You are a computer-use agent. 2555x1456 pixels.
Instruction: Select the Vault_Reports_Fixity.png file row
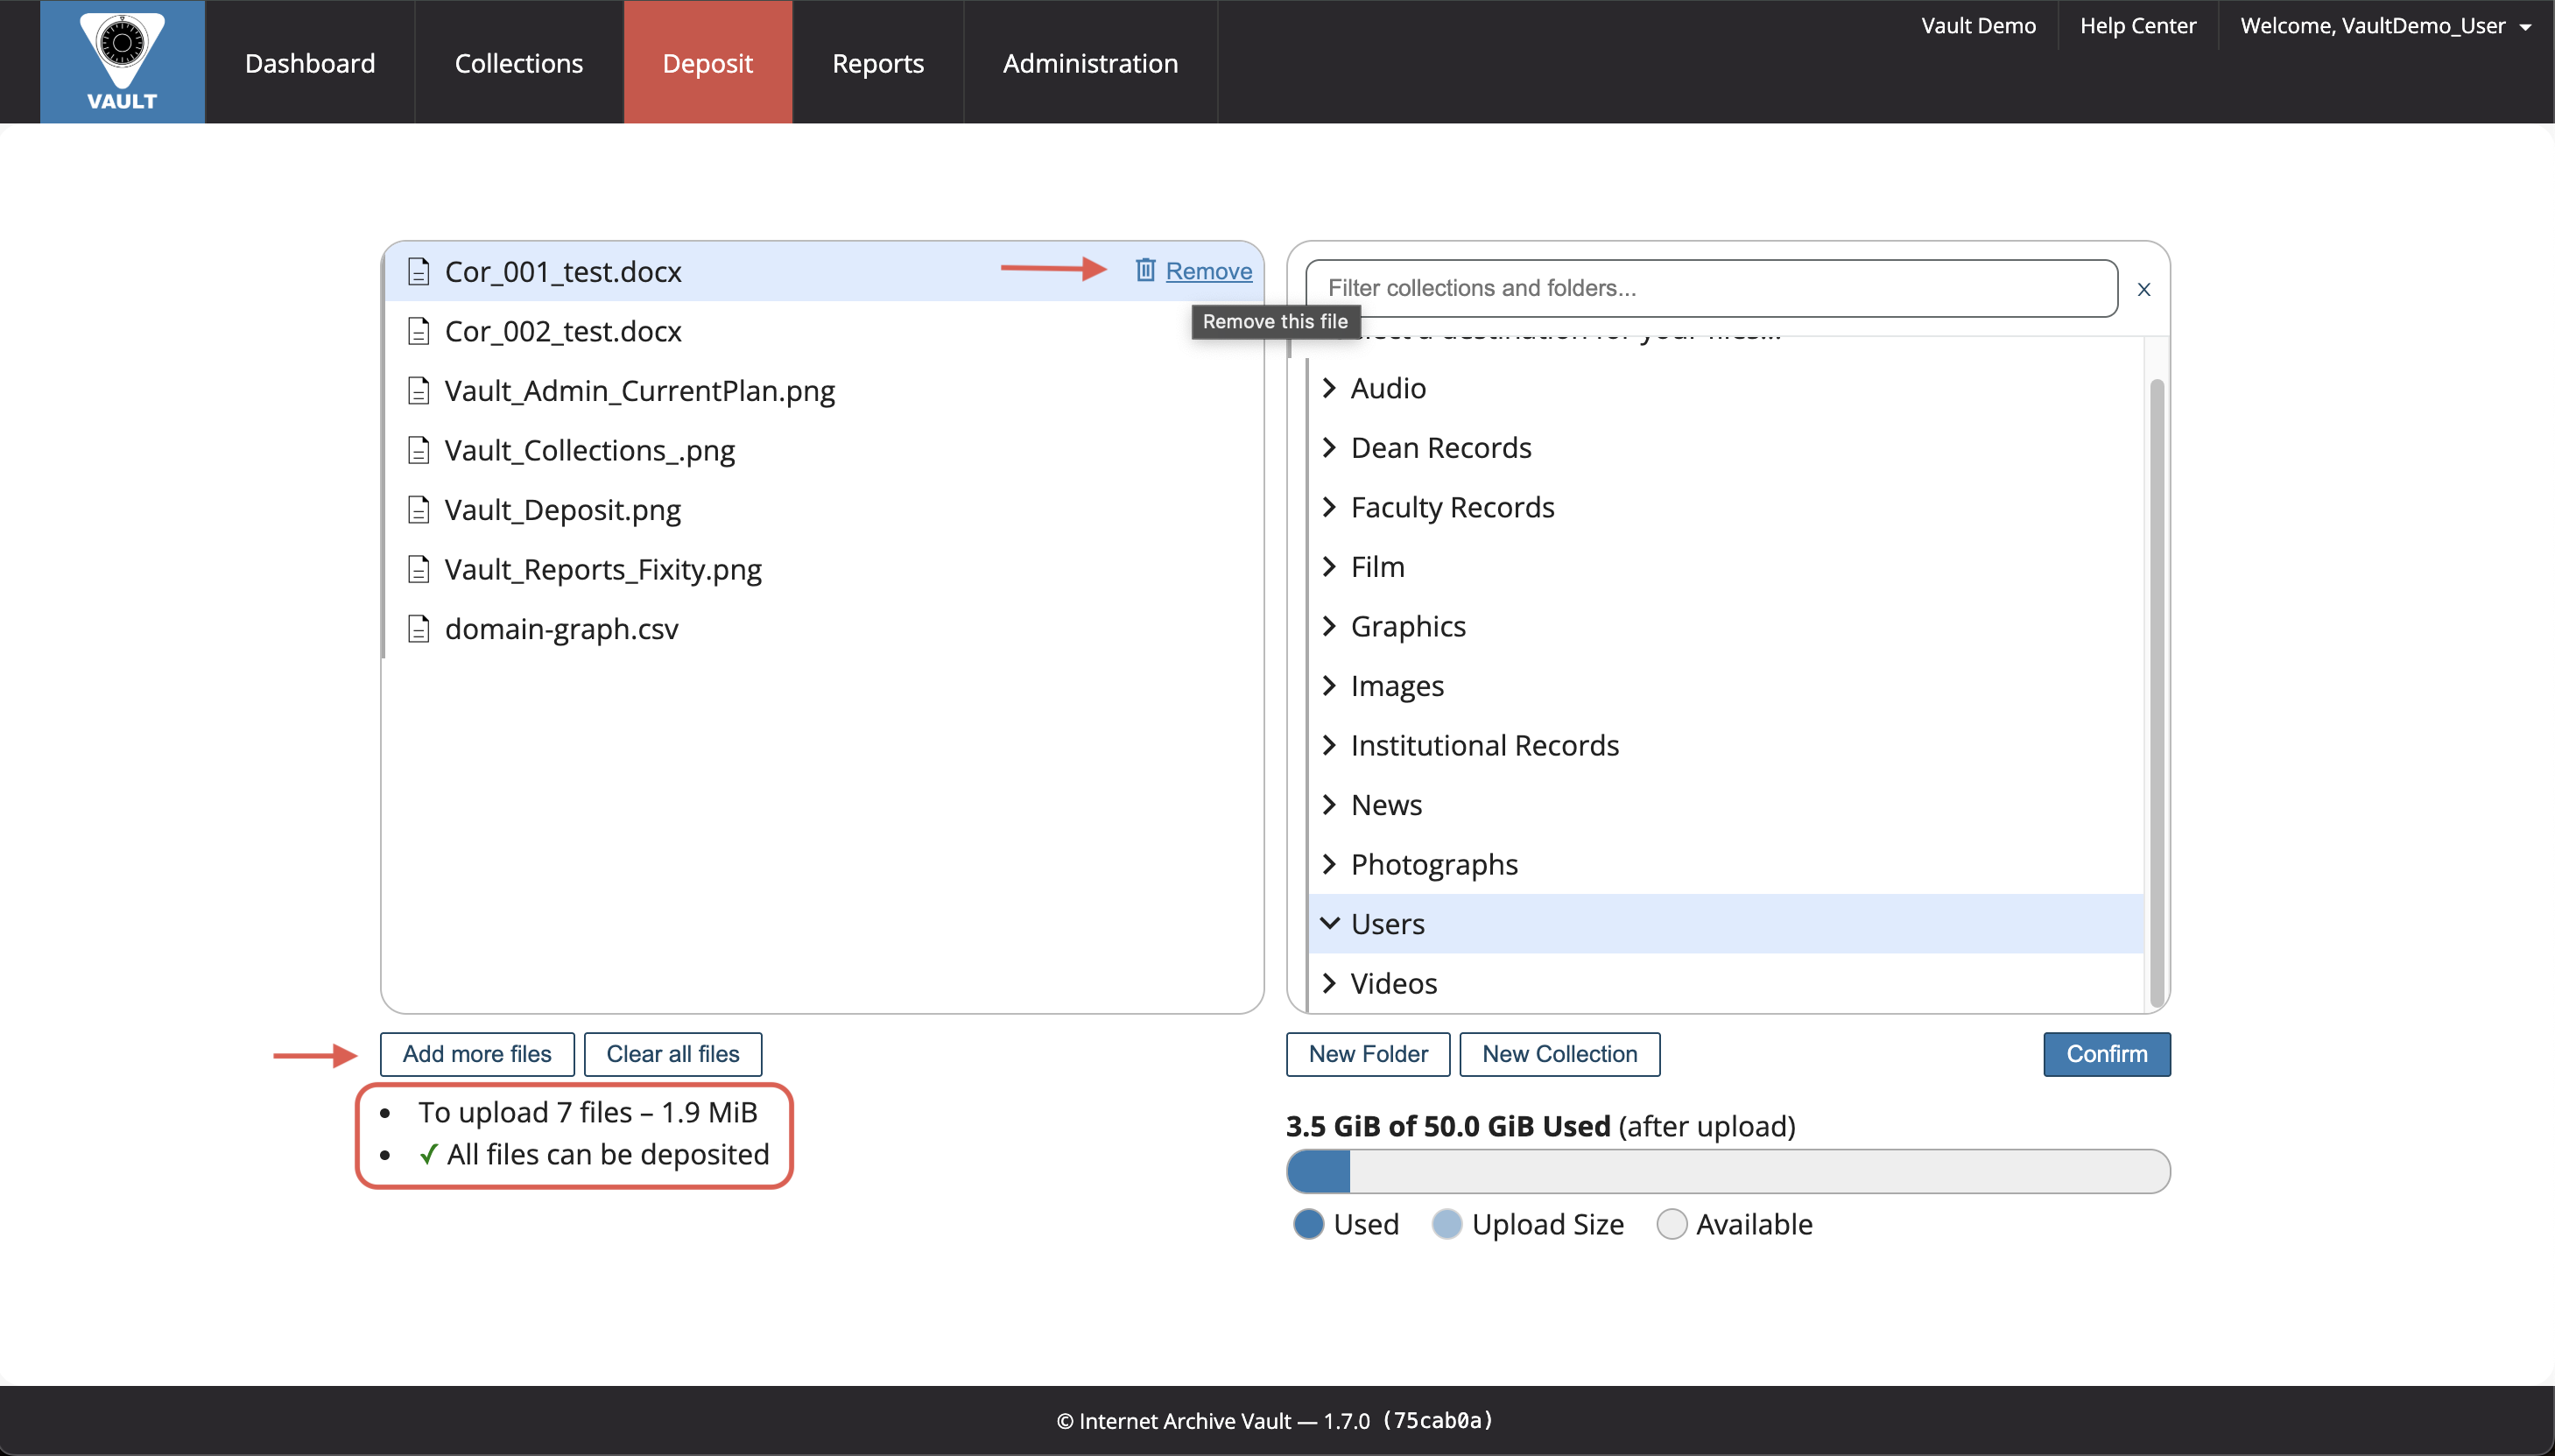(823, 569)
